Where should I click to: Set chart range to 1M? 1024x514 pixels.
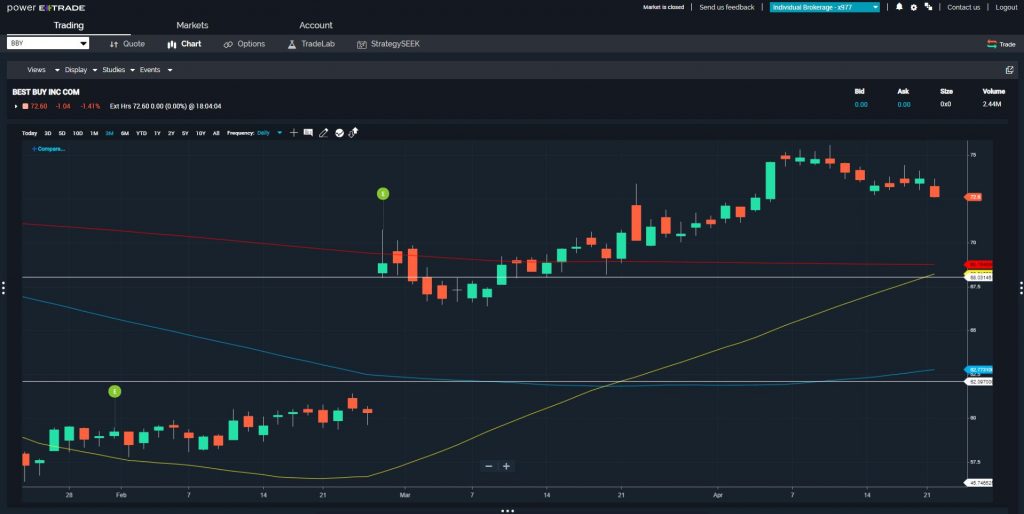tap(94, 133)
